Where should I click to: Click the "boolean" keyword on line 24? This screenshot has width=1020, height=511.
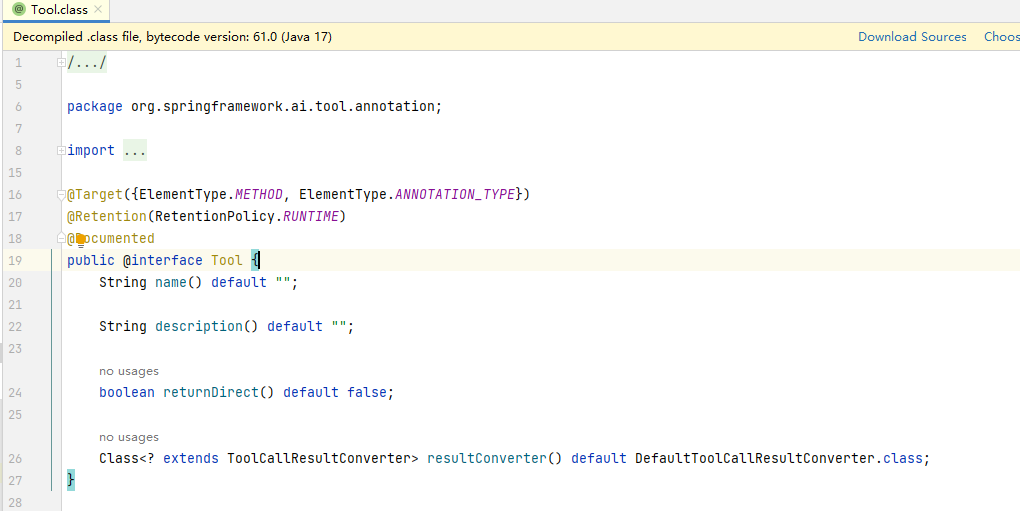127,393
